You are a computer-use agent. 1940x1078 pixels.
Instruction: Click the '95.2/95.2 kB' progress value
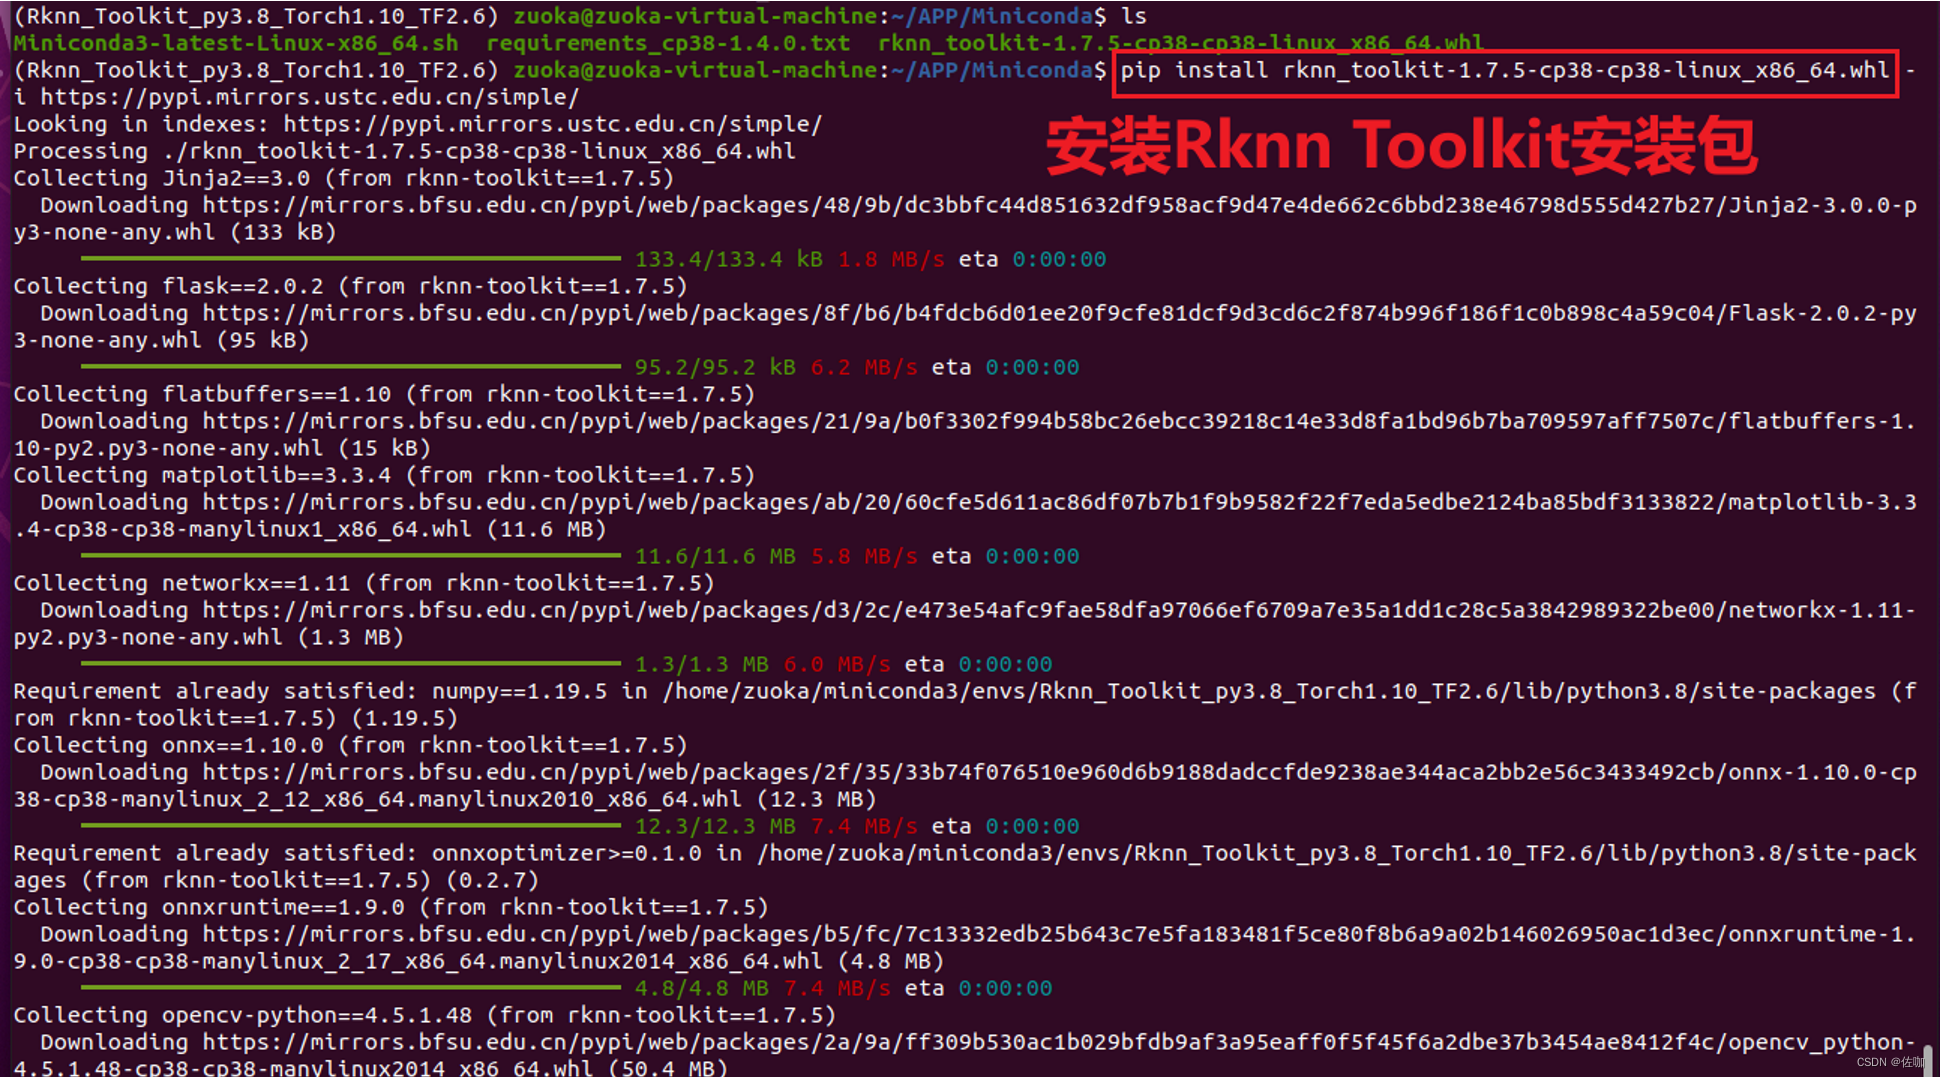click(x=715, y=367)
